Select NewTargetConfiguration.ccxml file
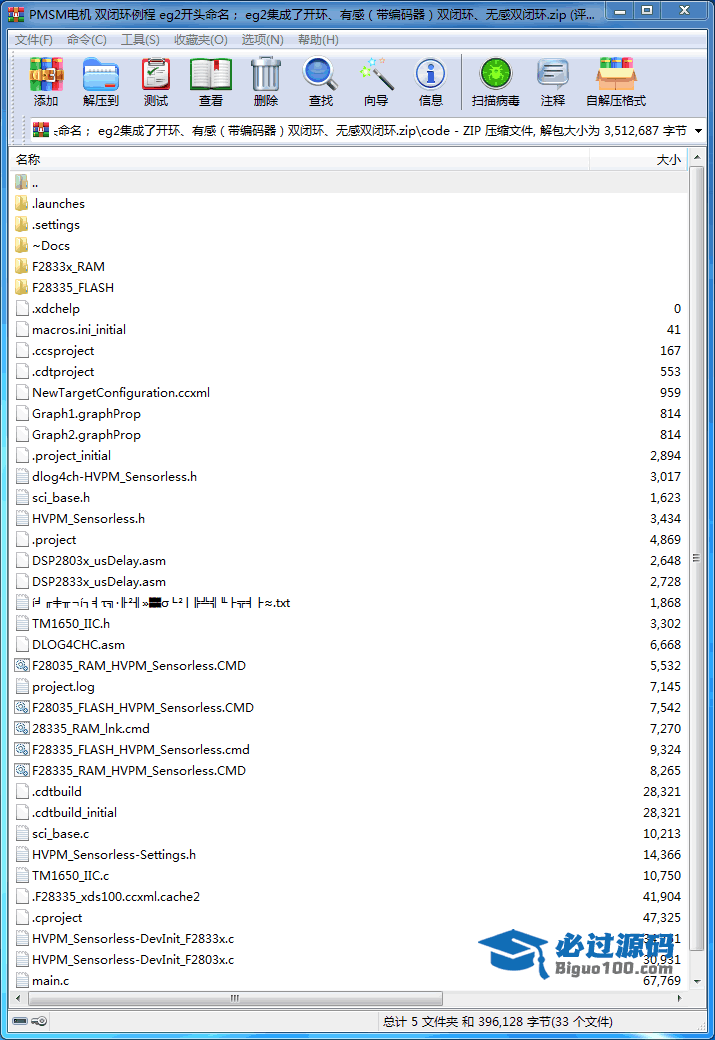The image size is (715, 1040). [121, 393]
